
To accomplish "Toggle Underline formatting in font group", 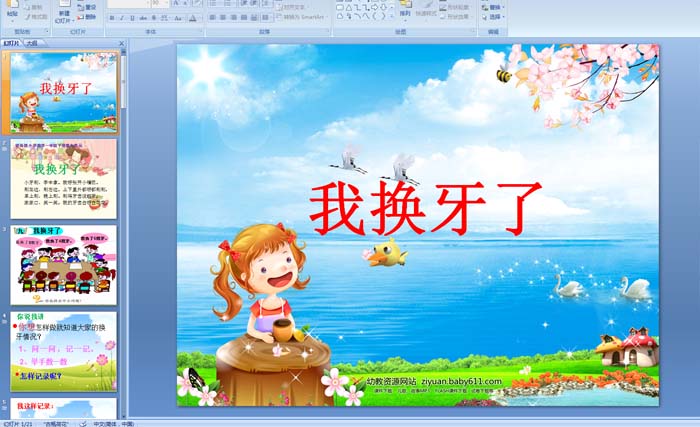I will 132,18.
